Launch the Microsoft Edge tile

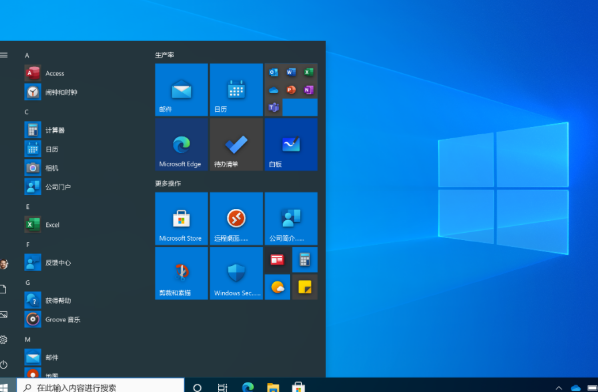(x=182, y=144)
